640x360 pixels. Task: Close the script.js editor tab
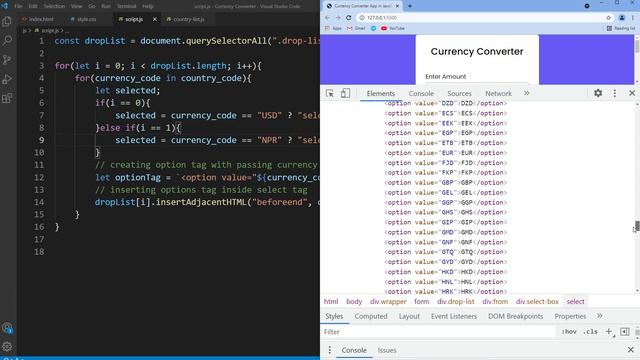tap(155, 19)
